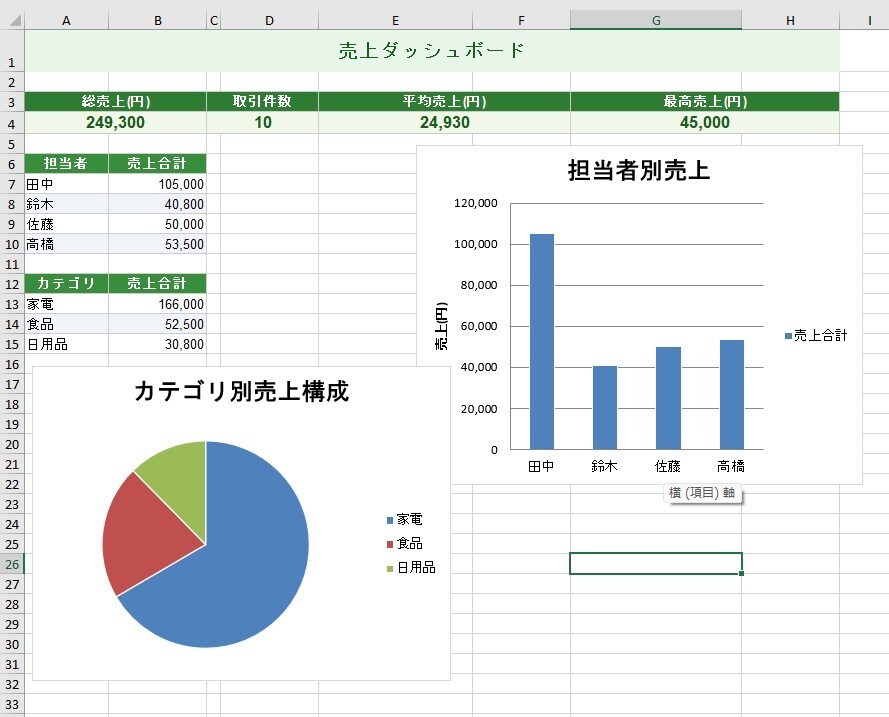The height and width of the screenshot is (717, 889).
Task: Select the transaction count value 10
Action: click(263, 122)
